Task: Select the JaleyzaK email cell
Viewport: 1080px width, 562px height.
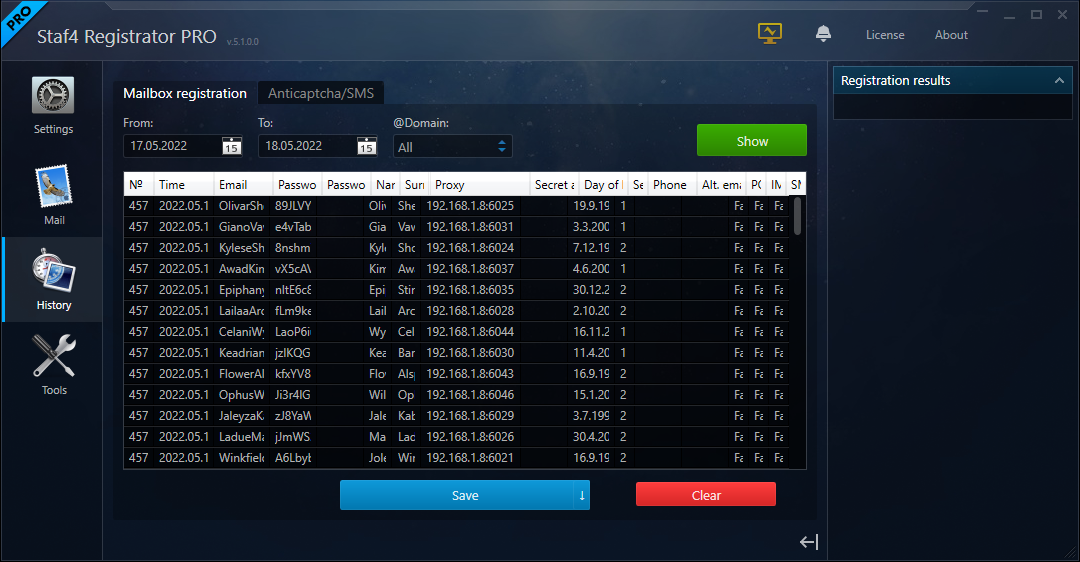Action: 241,416
